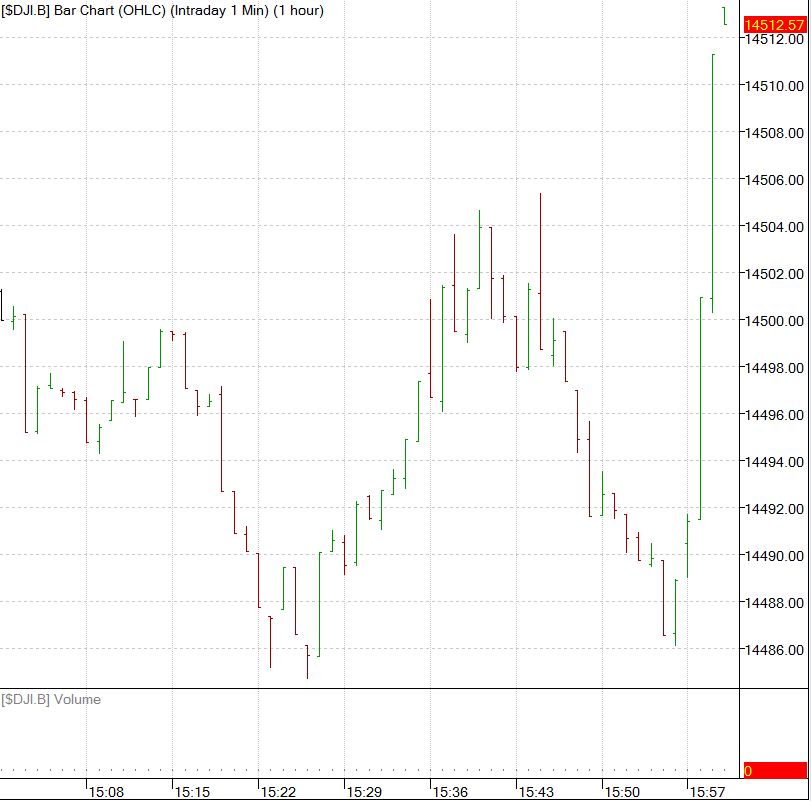Click the 14492.00 price axis label
Viewport: 811px width, 801px height.
pos(773,509)
